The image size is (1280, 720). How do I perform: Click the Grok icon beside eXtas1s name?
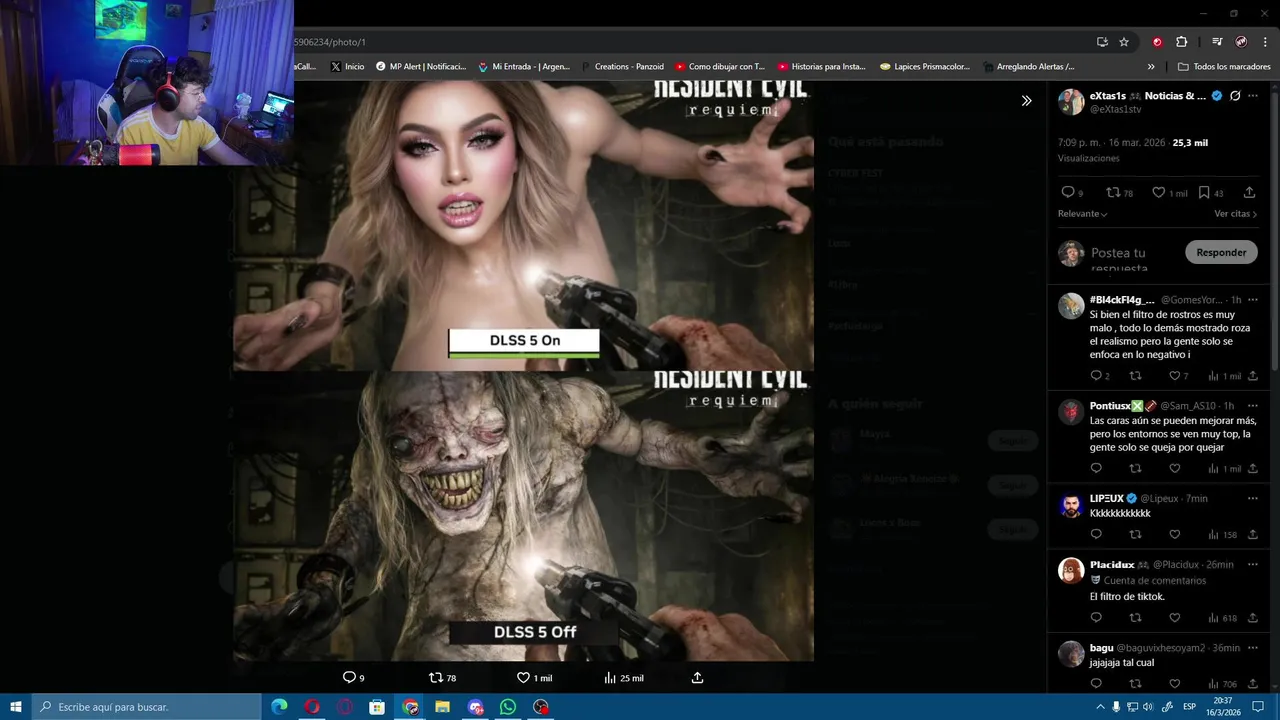(1235, 96)
